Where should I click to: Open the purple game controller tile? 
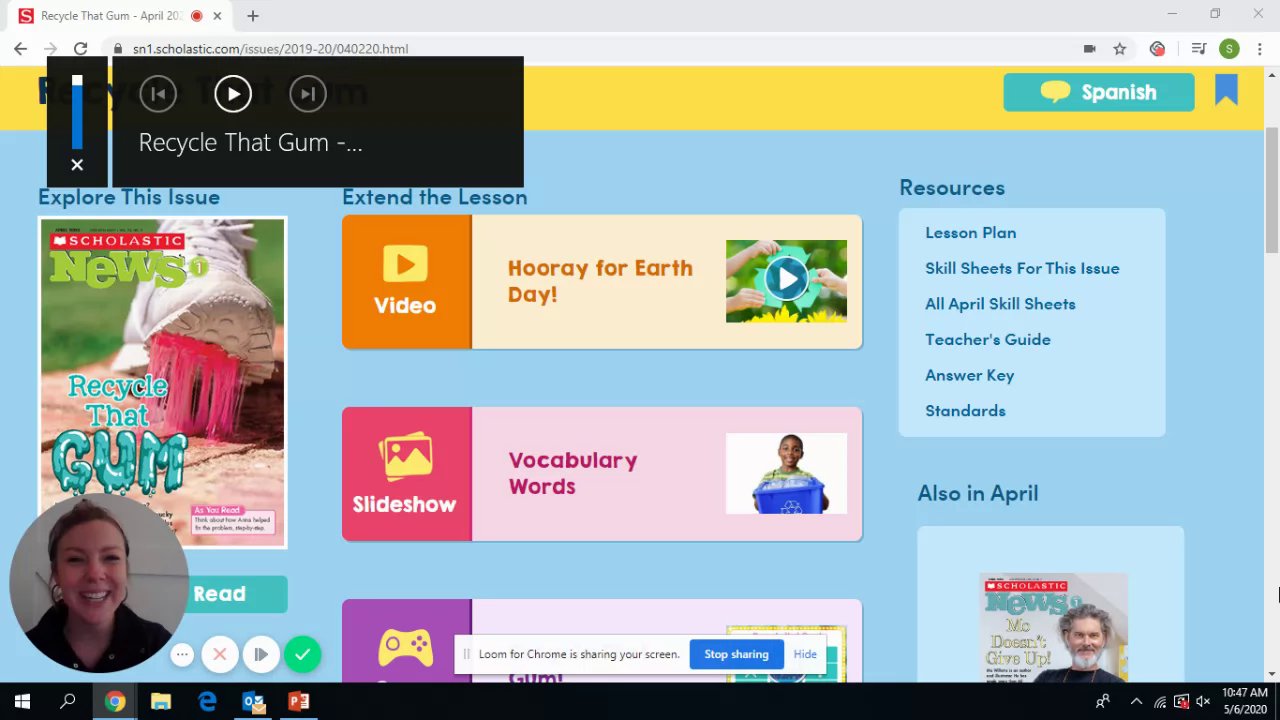click(x=406, y=641)
